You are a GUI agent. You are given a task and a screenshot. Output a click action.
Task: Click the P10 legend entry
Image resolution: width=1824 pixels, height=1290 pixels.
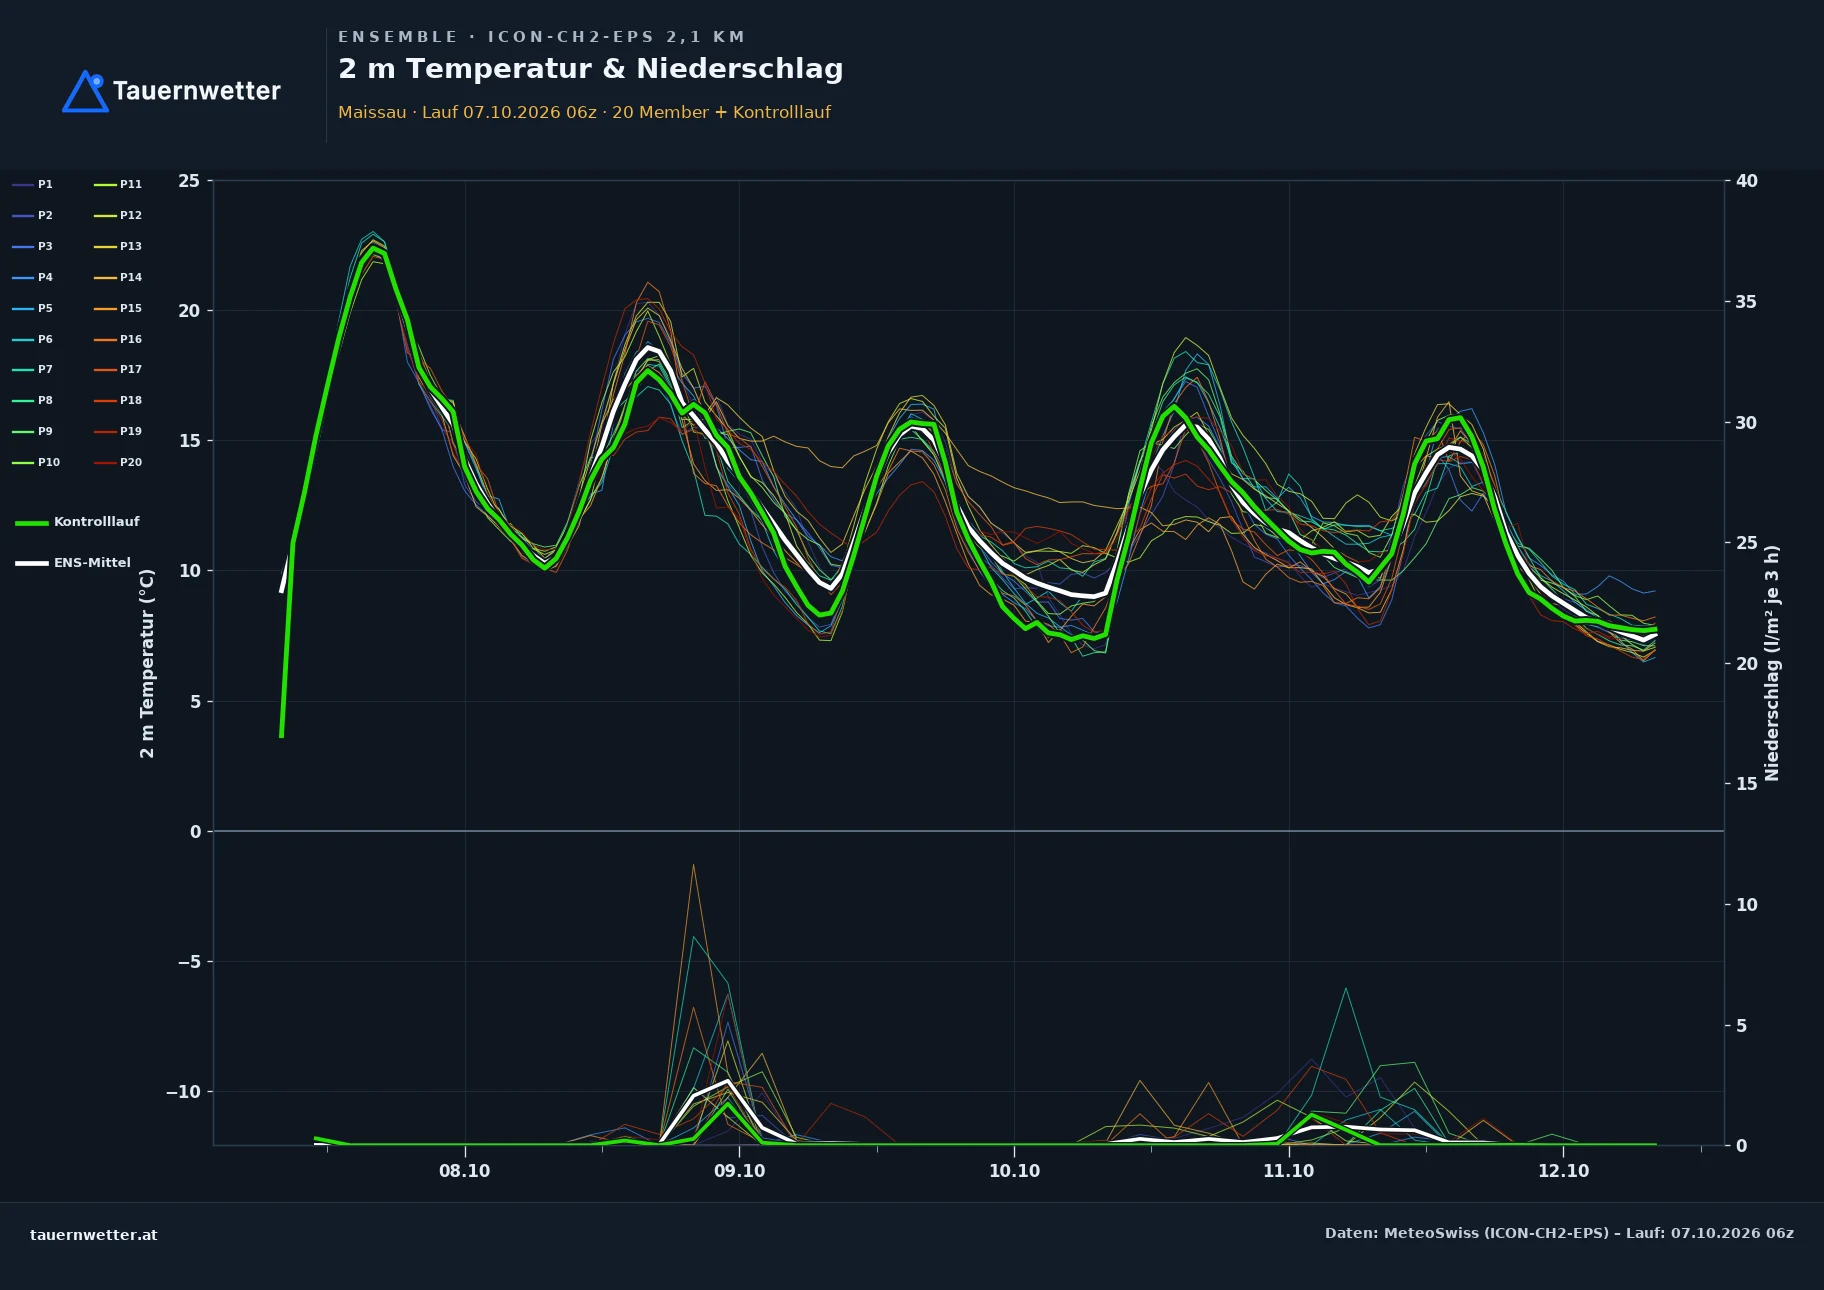coord(36,462)
